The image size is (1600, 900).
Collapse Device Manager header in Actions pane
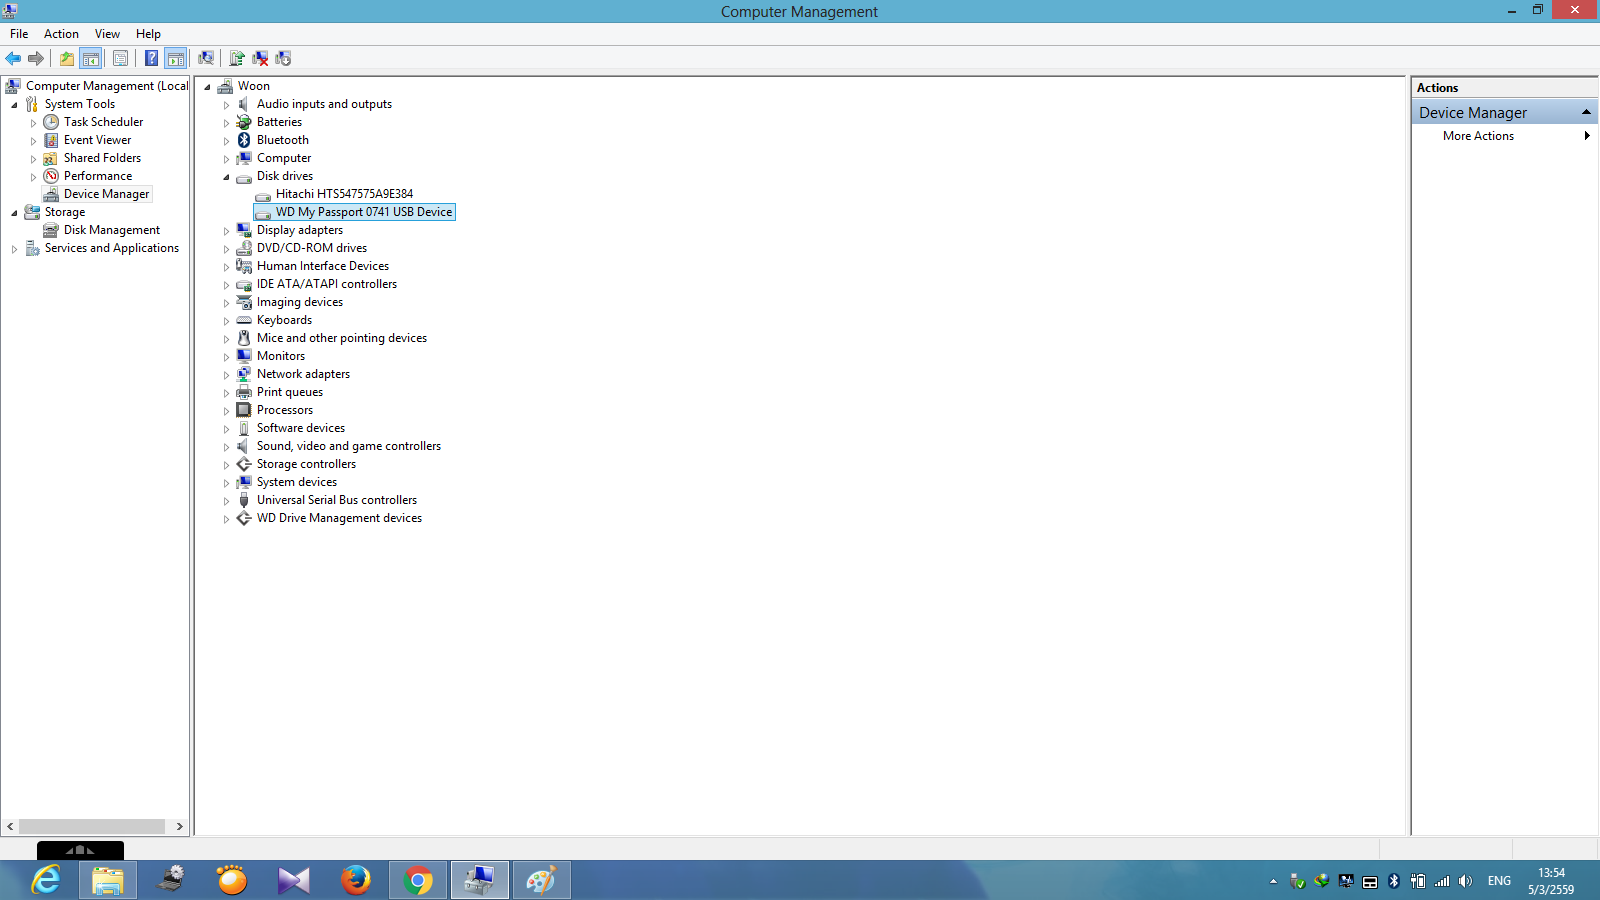click(1586, 112)
